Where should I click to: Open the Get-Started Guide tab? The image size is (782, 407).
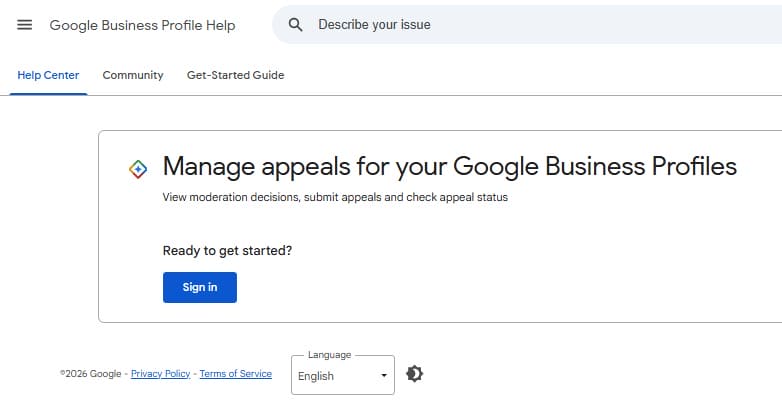pyautogui.click(x=235, y=75)
